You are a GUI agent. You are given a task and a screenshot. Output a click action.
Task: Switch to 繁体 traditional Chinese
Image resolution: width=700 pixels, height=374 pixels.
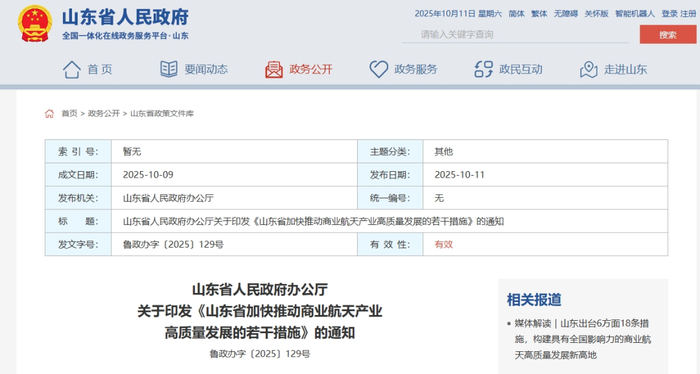click(539, 14)
